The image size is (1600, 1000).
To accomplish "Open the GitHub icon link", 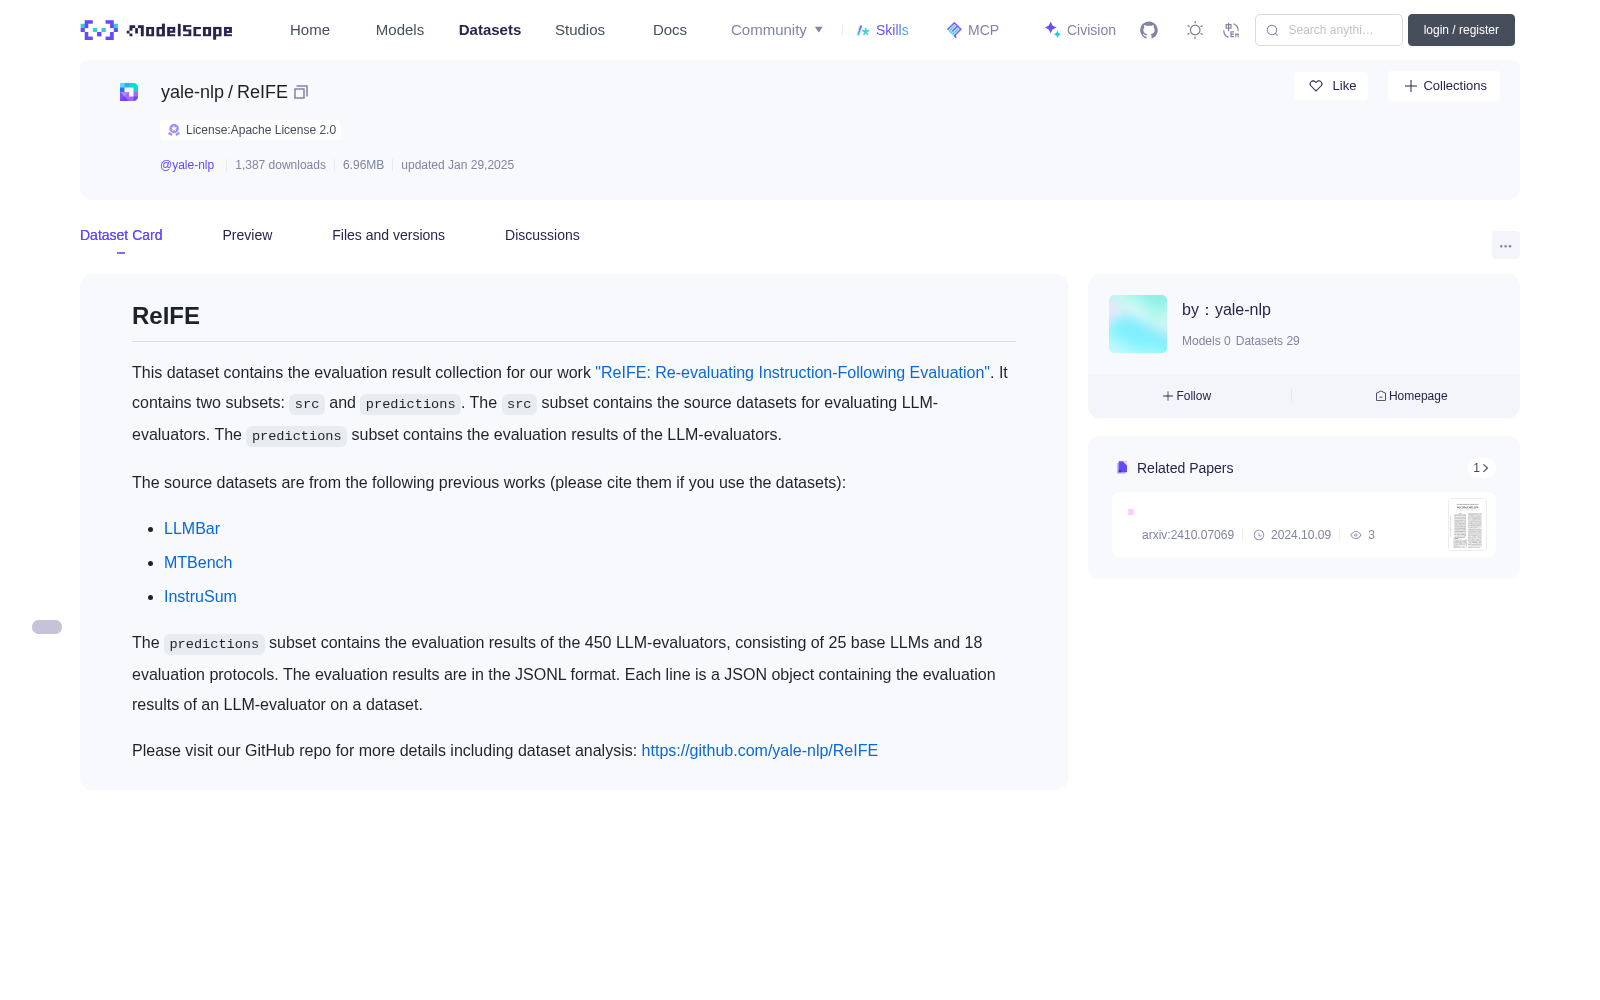I will [x=1149, y=30].
